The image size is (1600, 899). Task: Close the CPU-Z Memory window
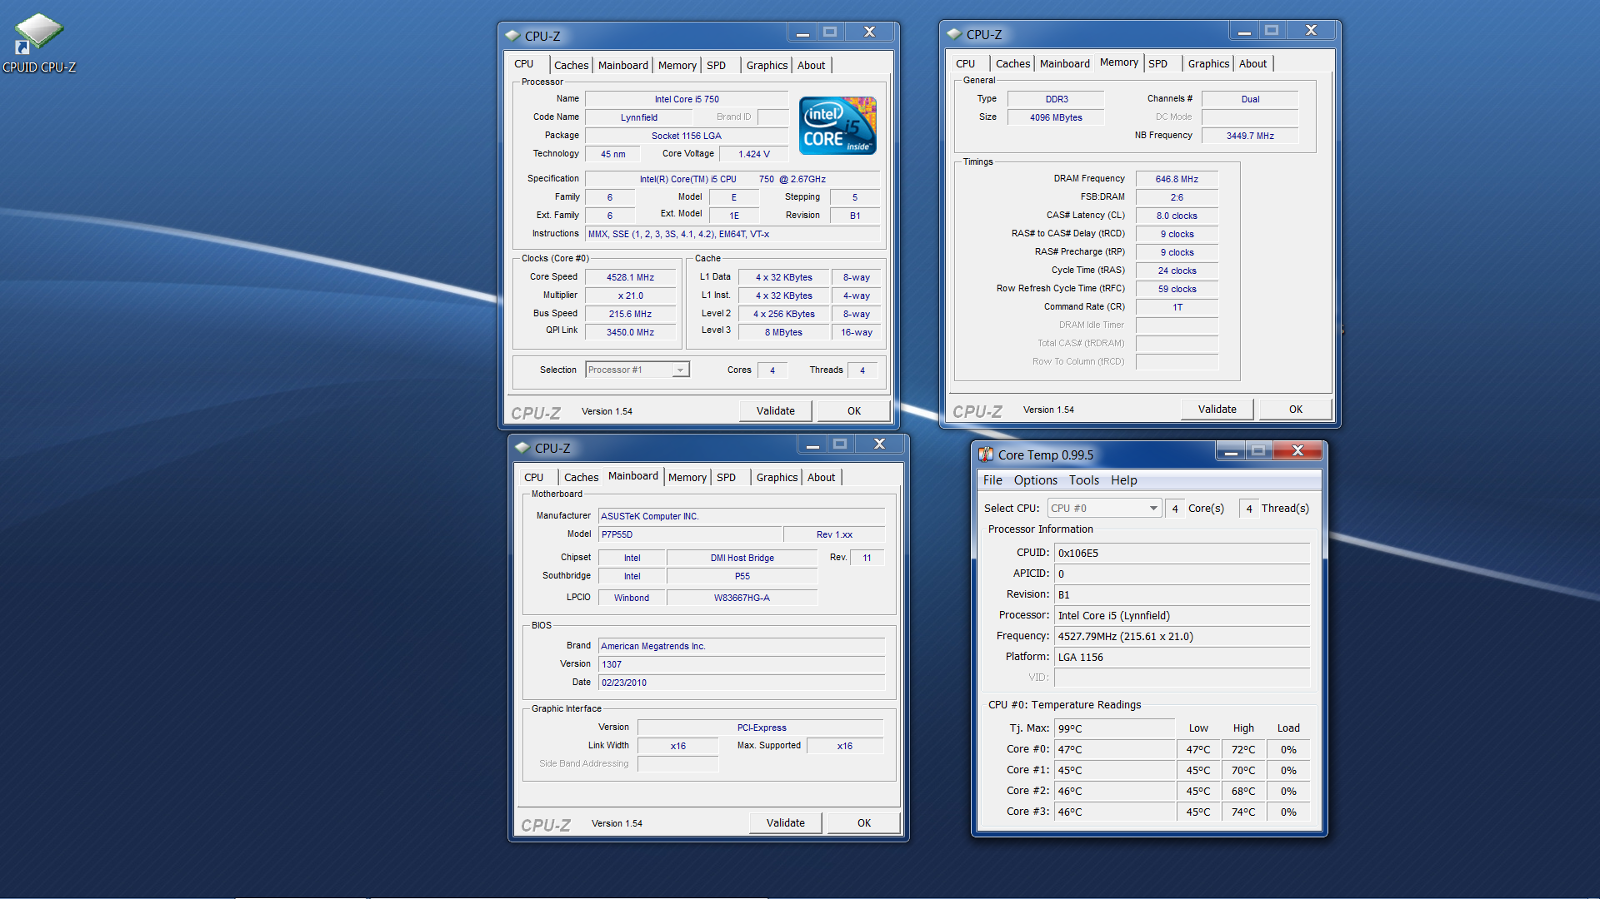pyautogui.click(x=1311, y=31)
